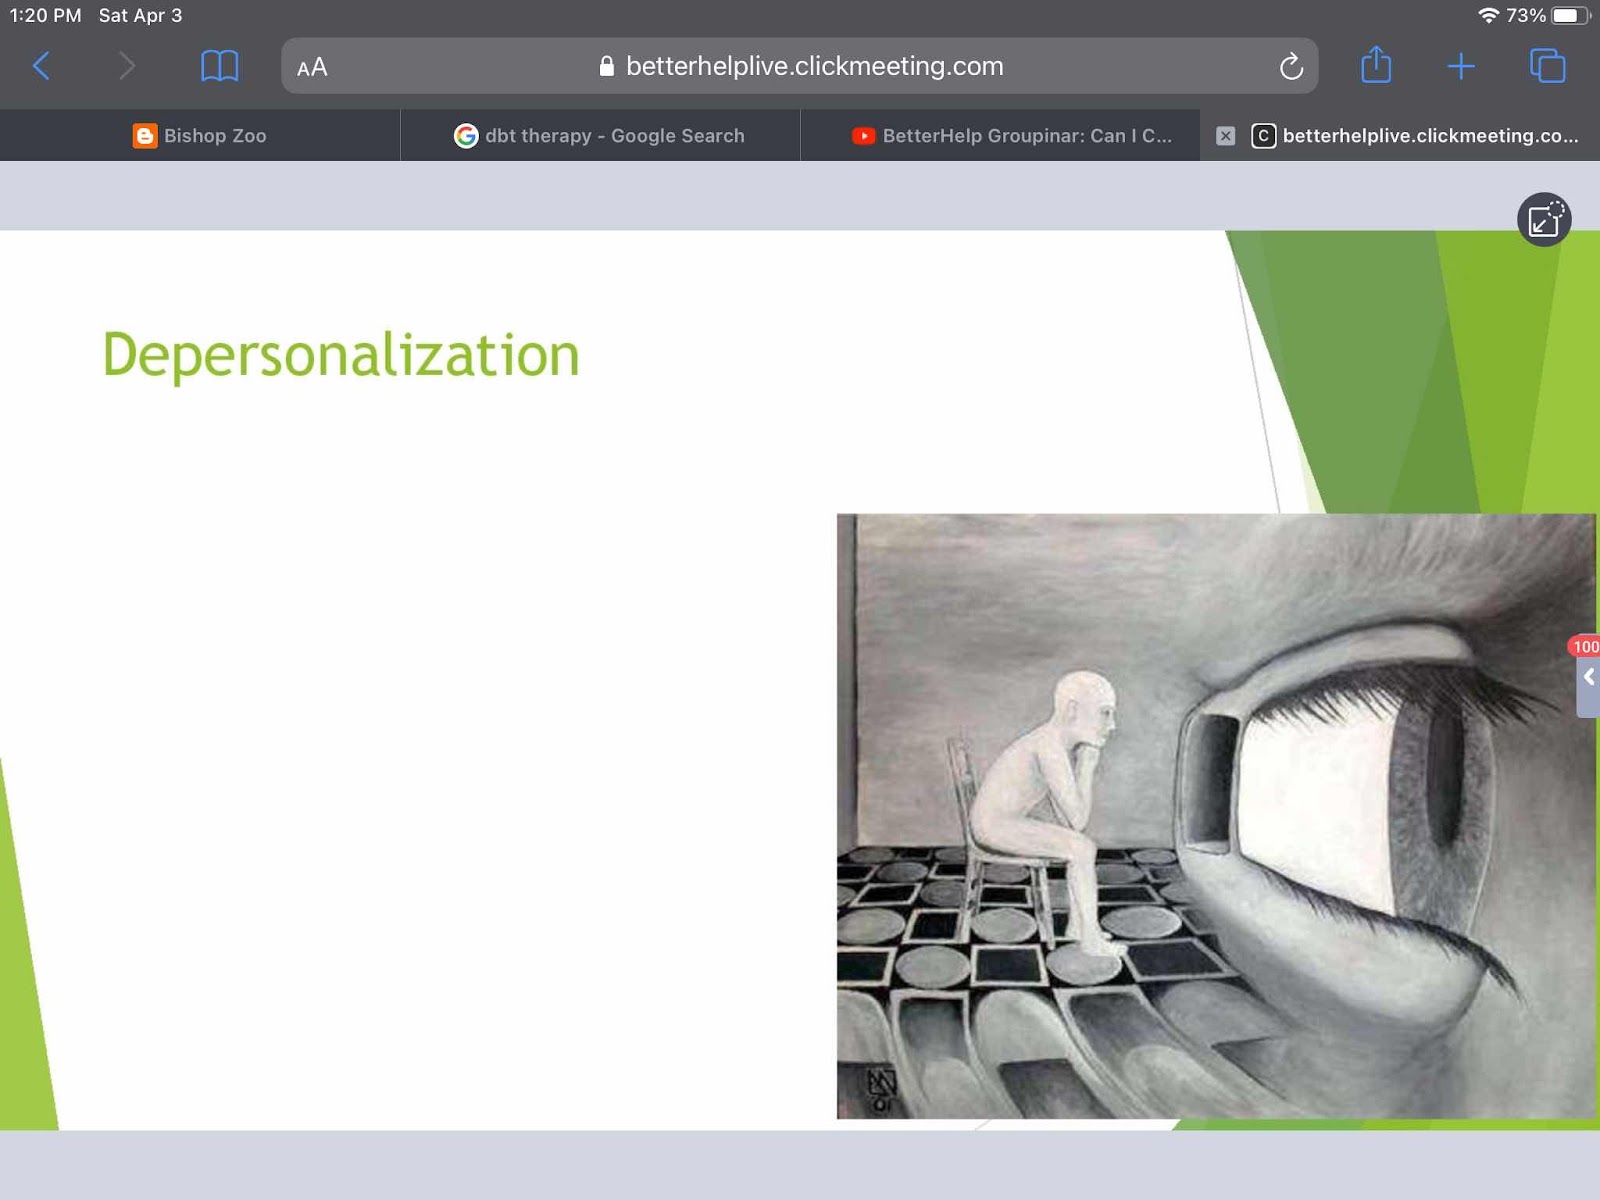Tap the lock icon in the address bar
This screenshot has width=1600, height=1200.
(606, 66)
